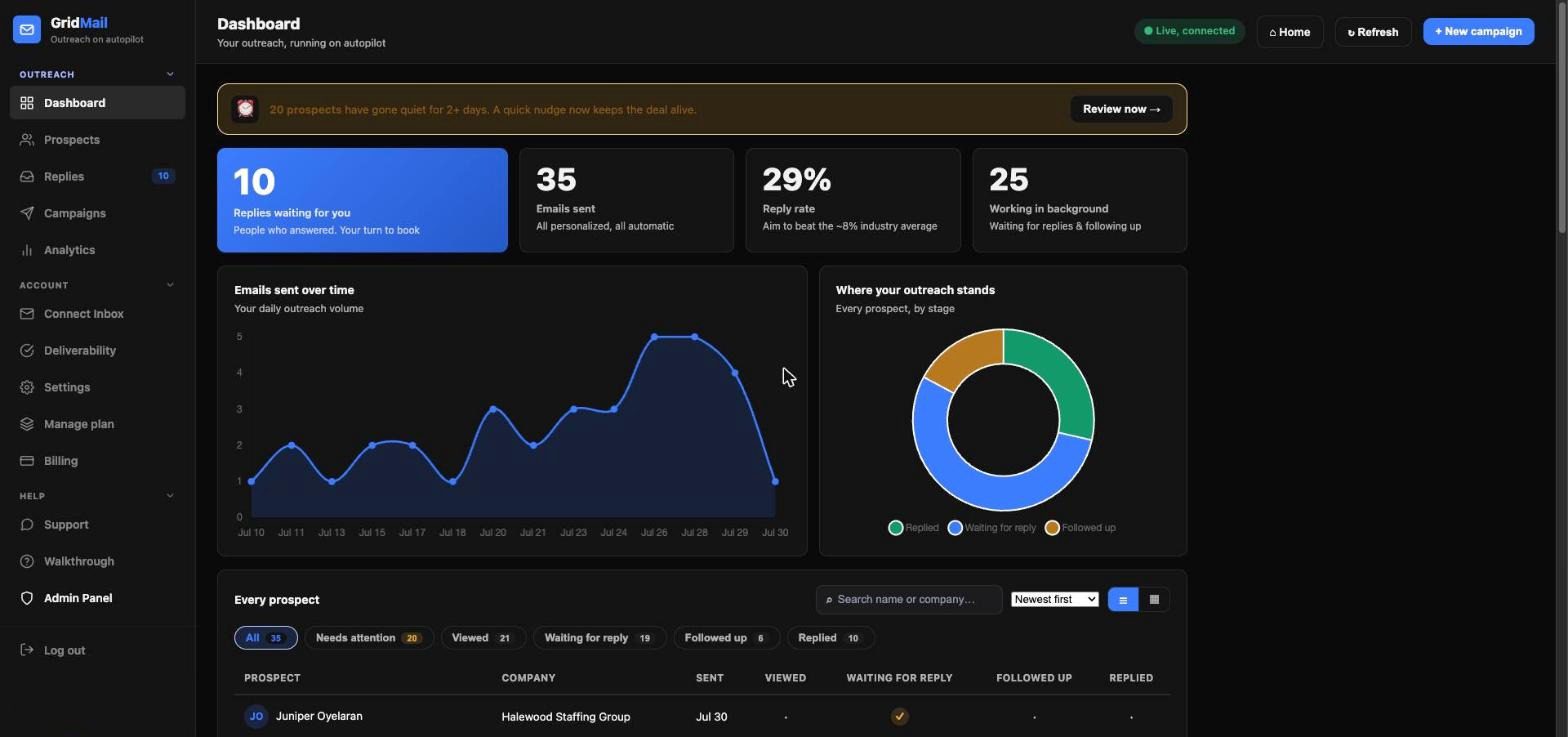Open Admin Panel shield item
Image resolution: width=1568 pixels, height=737 pixels.
(x=97, y=598)
